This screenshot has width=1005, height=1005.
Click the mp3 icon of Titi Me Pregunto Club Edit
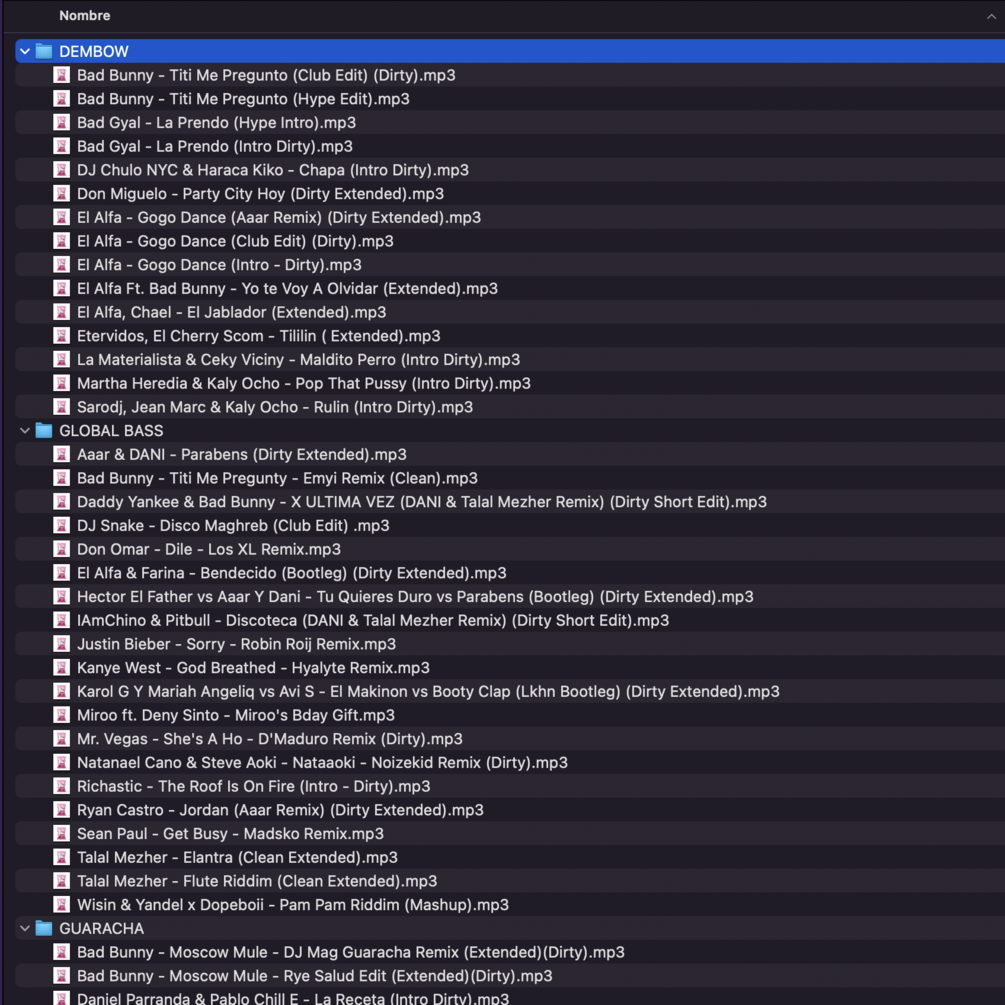[62, 75]
